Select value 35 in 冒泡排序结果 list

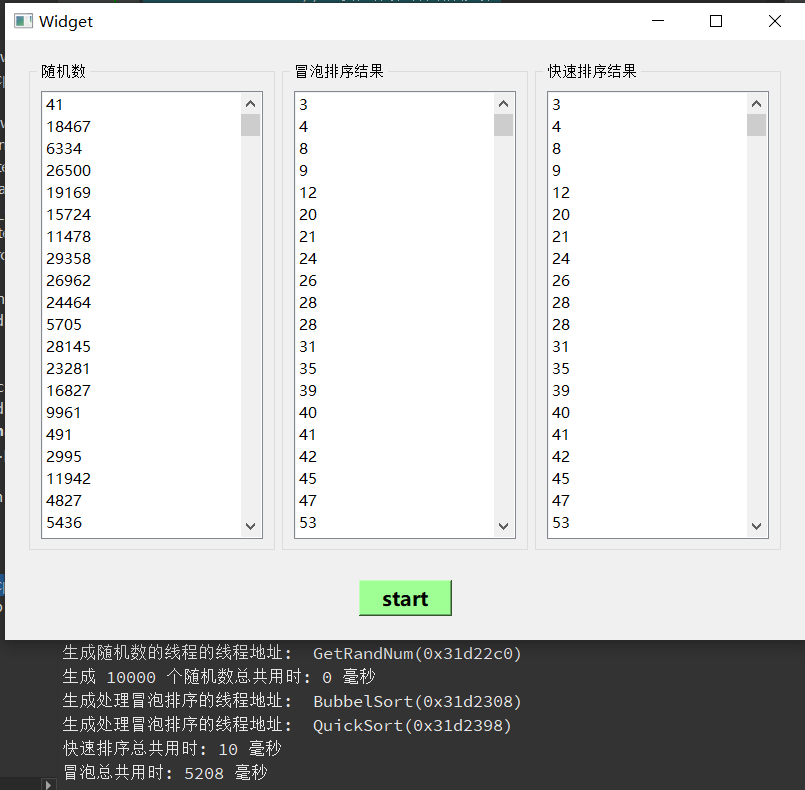394,369
